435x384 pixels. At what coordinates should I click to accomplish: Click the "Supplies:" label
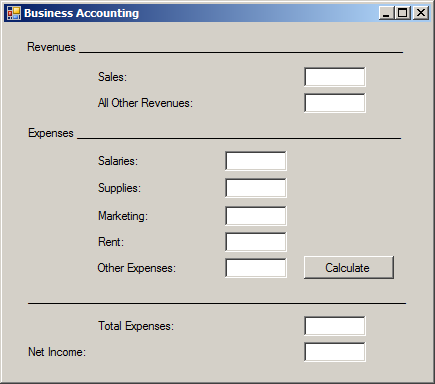(x=119, y=188)
